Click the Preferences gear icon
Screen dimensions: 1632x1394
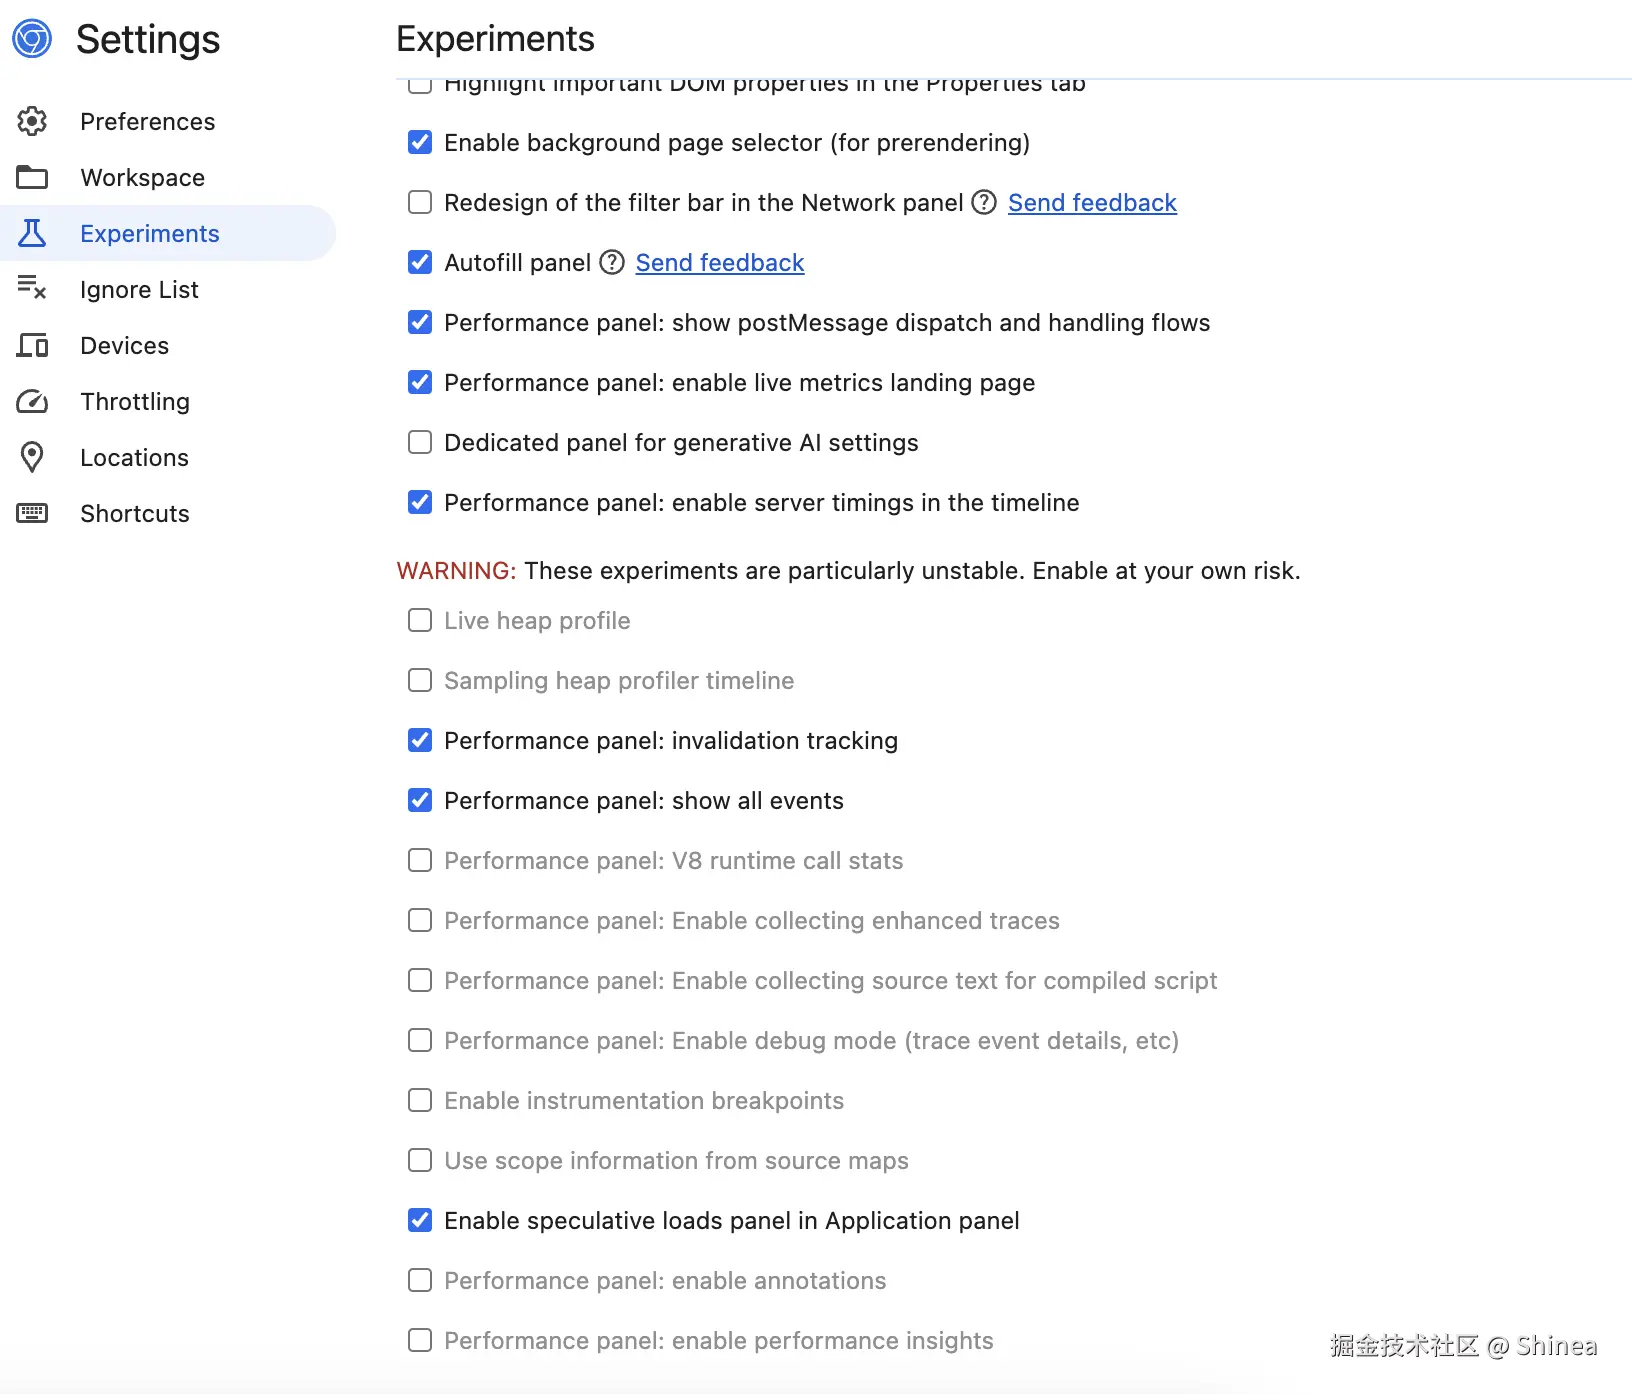coord(32,121)
